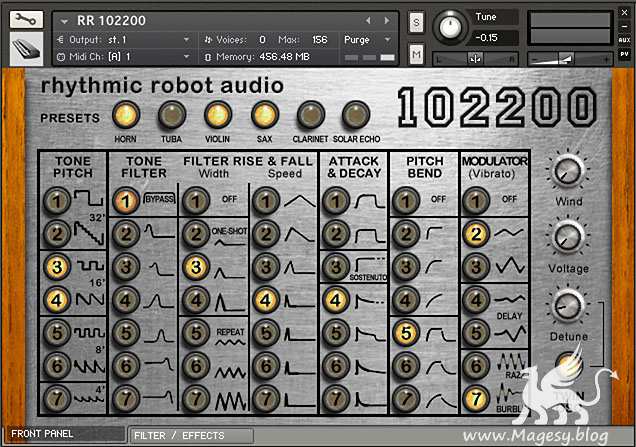Switch to the FRONT PANEL tab
The height and width of the screenshot is (447, 636).
coord(65,434)
